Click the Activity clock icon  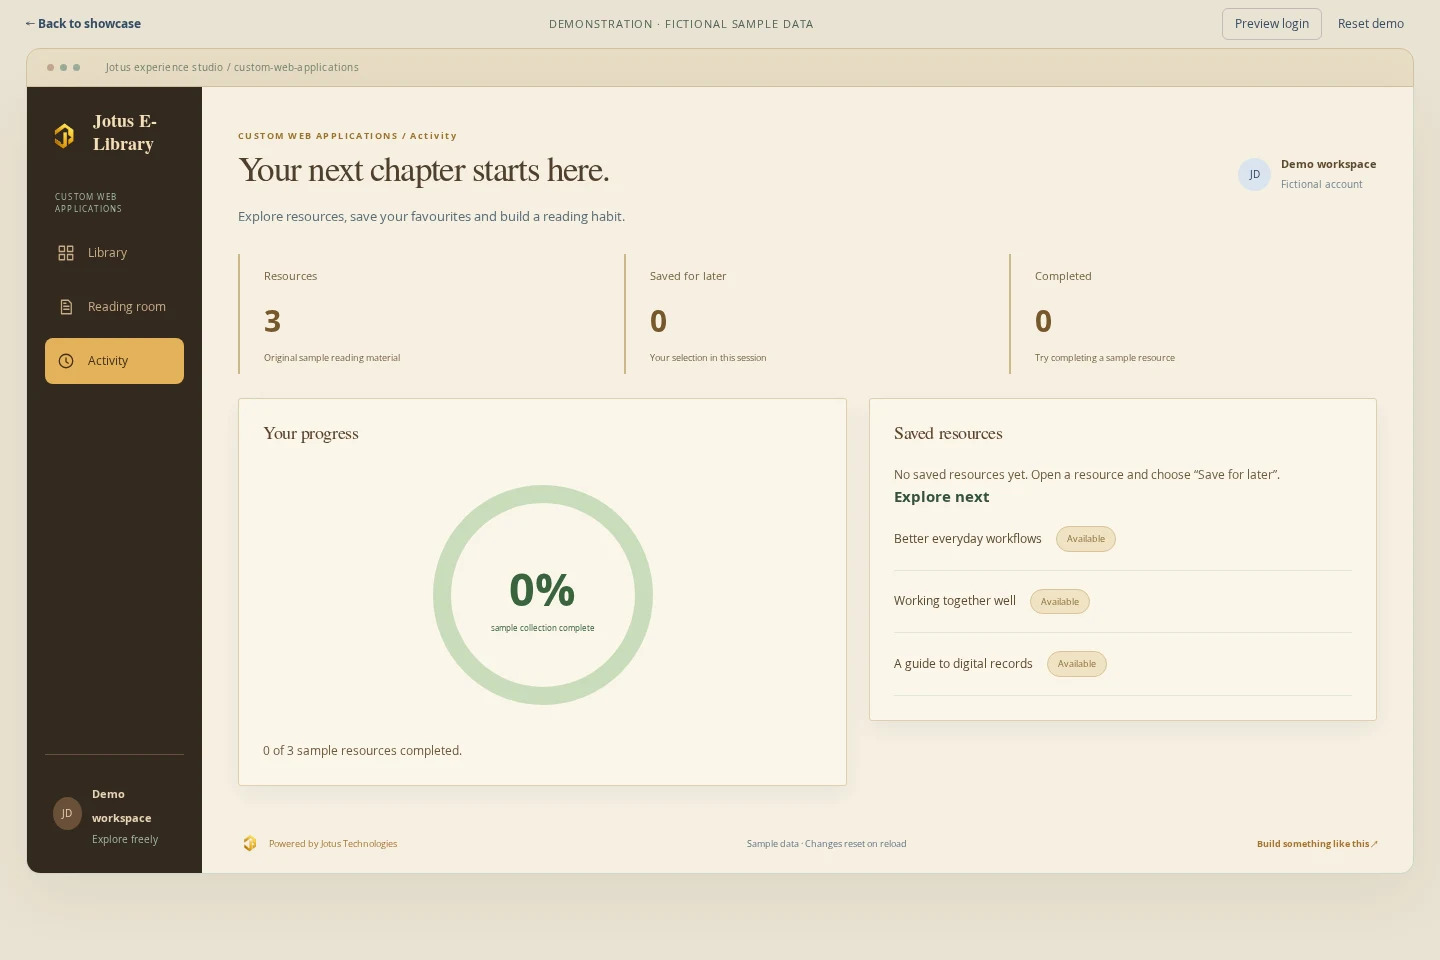(x=66, y=361)
